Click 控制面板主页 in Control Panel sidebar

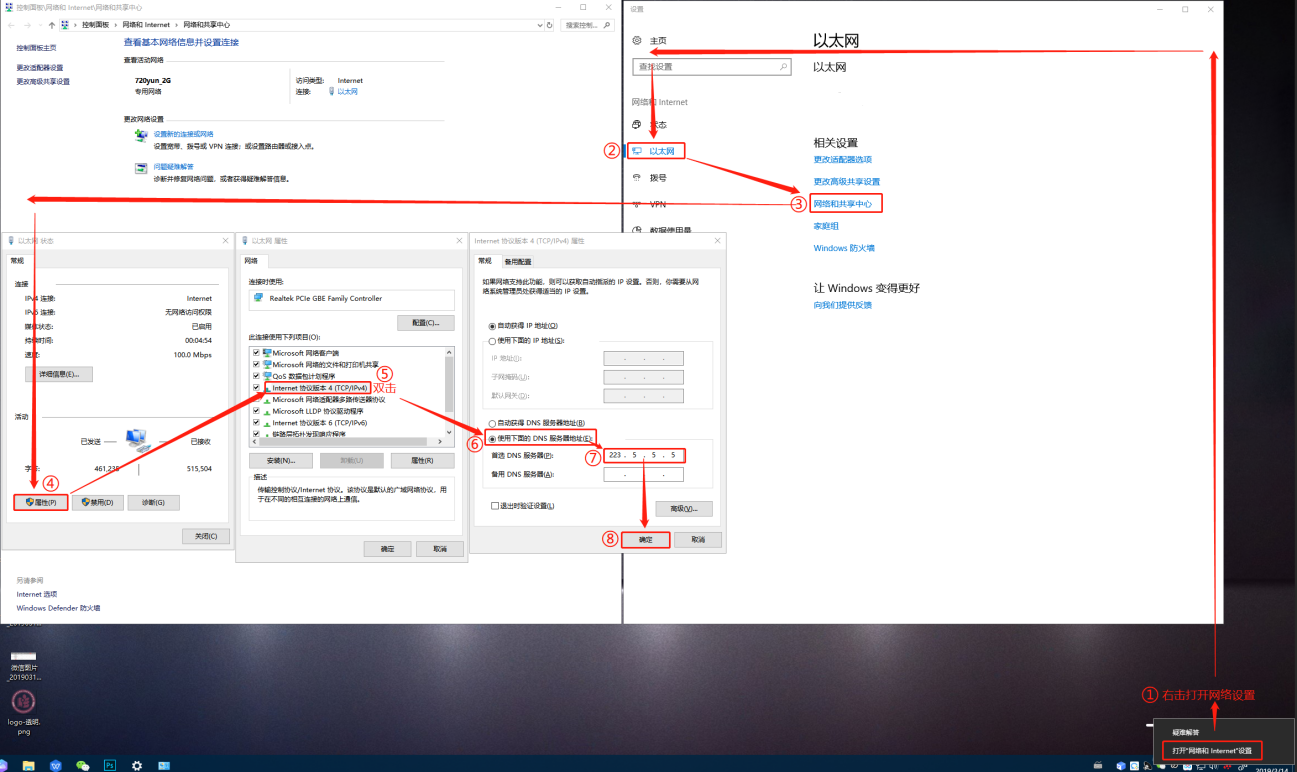coord(36,47)
